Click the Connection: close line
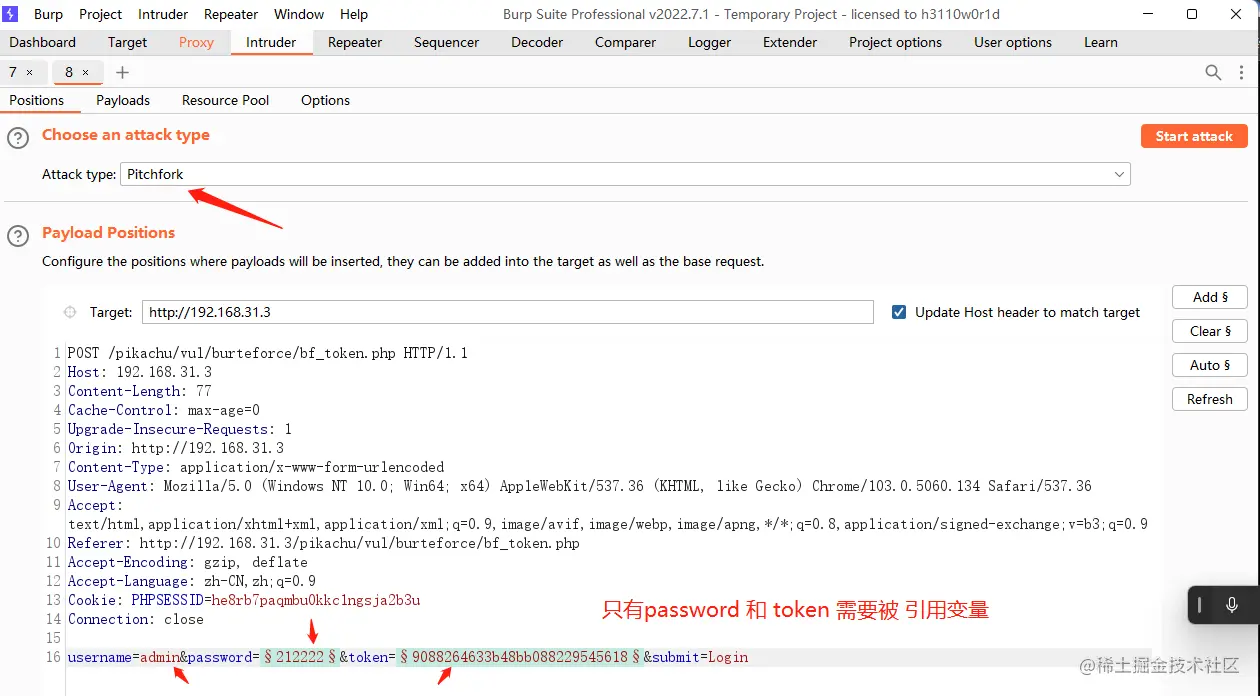This screenshot has width=1260, height=696. 136,619
